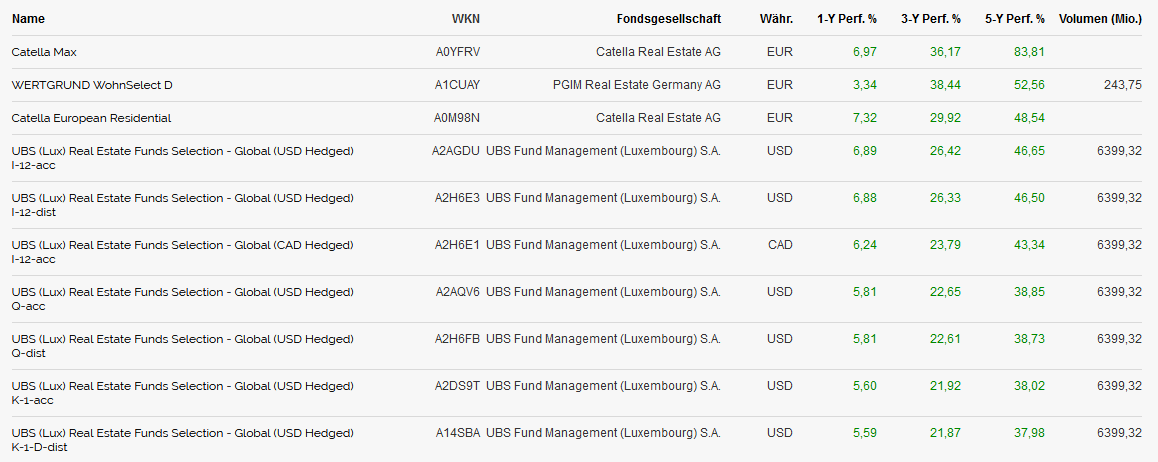
Task: Open UBS Global CAD Hedged I-12-acc fund
Action: [x=183, y=252]
